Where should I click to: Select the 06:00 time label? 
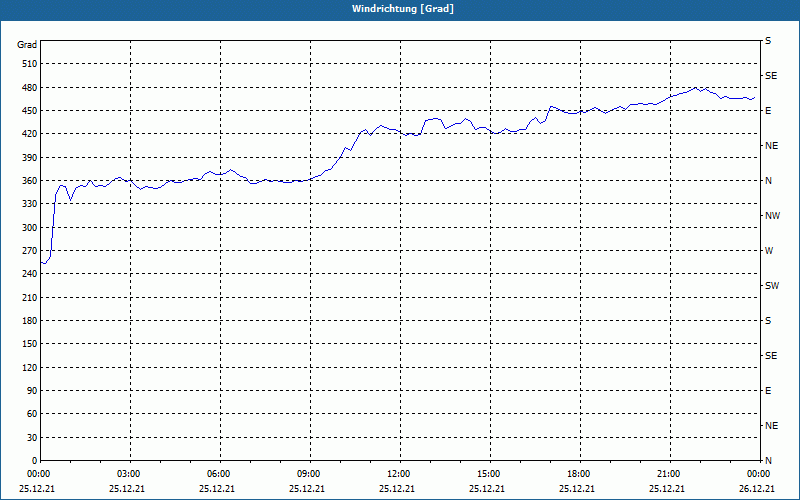coord(218,474)
